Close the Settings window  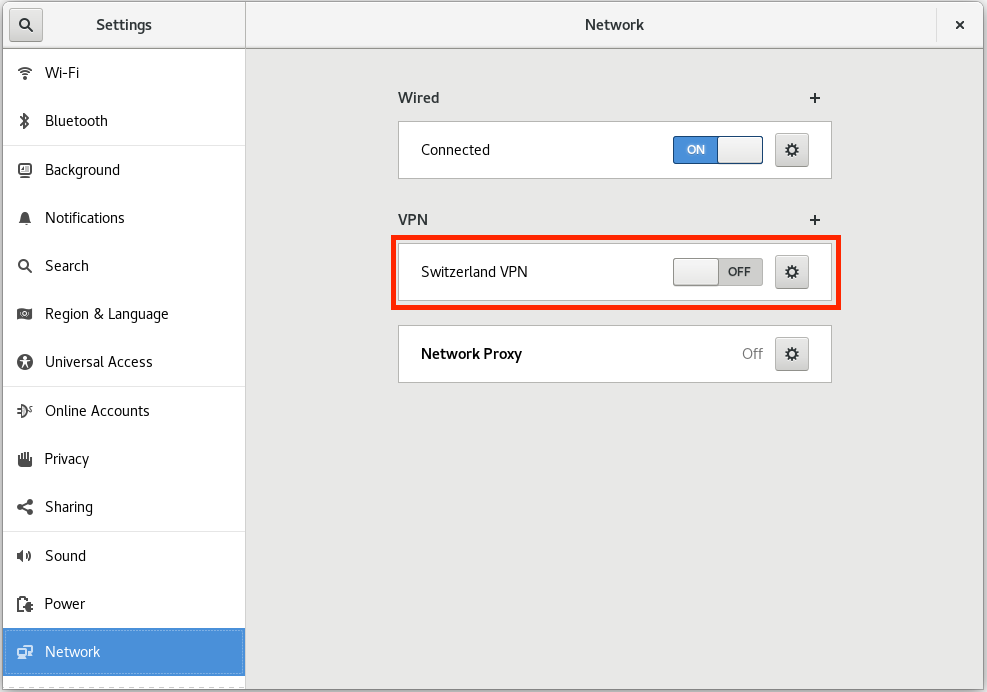[x=960, y=25]
